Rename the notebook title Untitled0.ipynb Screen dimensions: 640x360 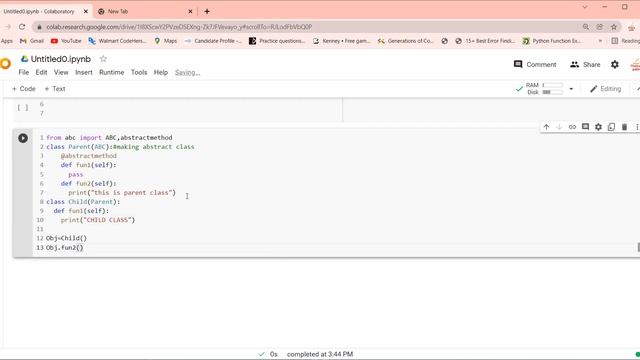tap(61, 59)
